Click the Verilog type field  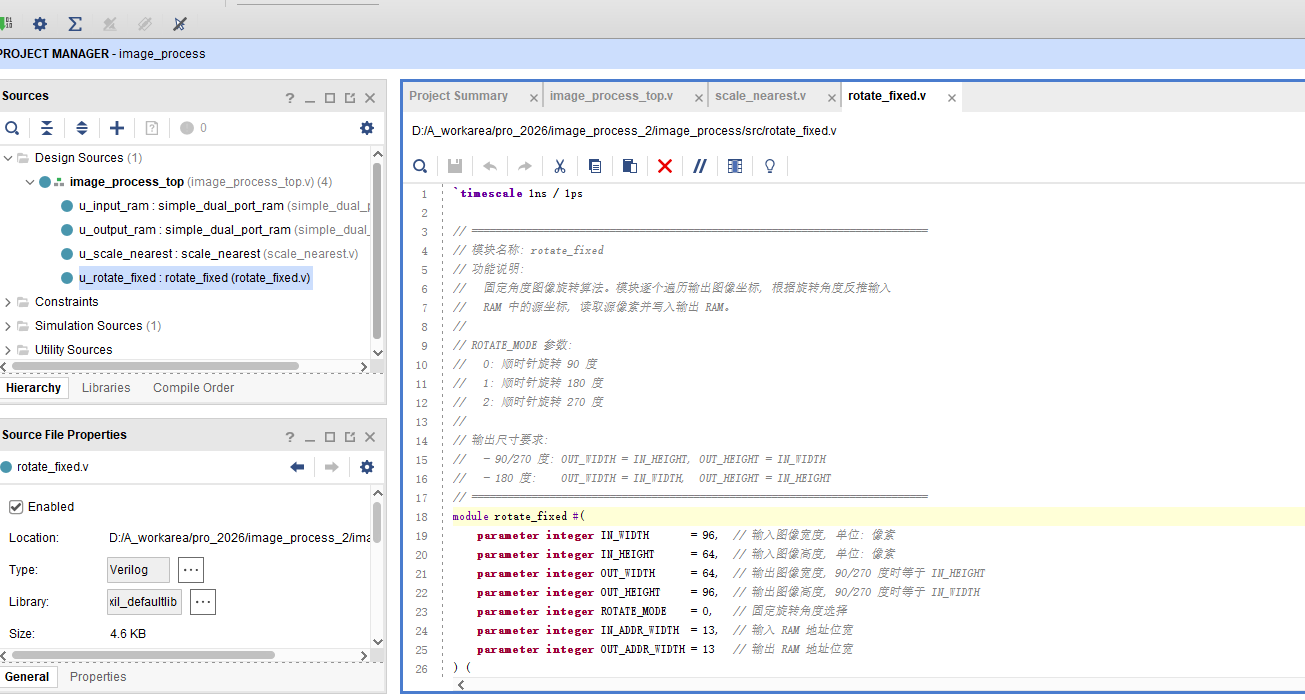(x=139, y=570)
